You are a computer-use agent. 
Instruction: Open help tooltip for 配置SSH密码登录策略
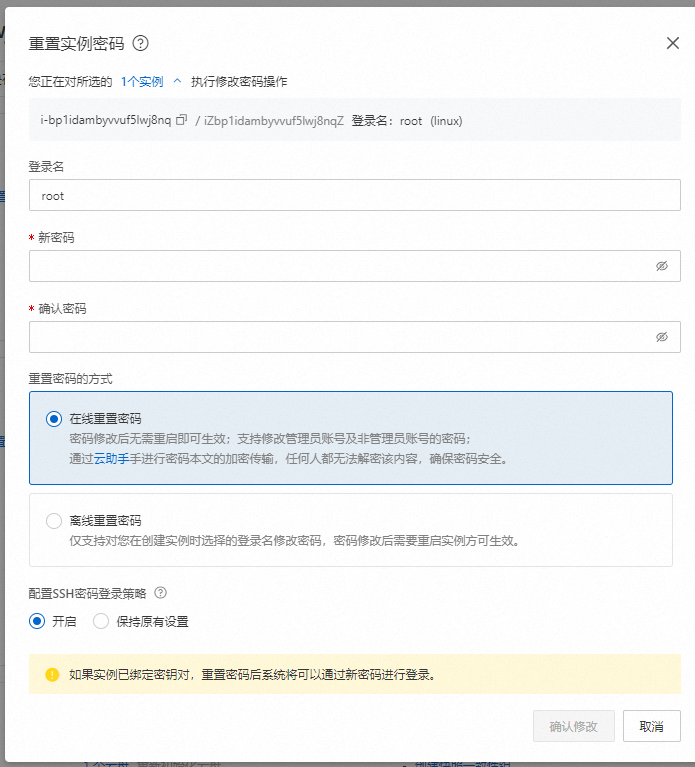point(160,592)
